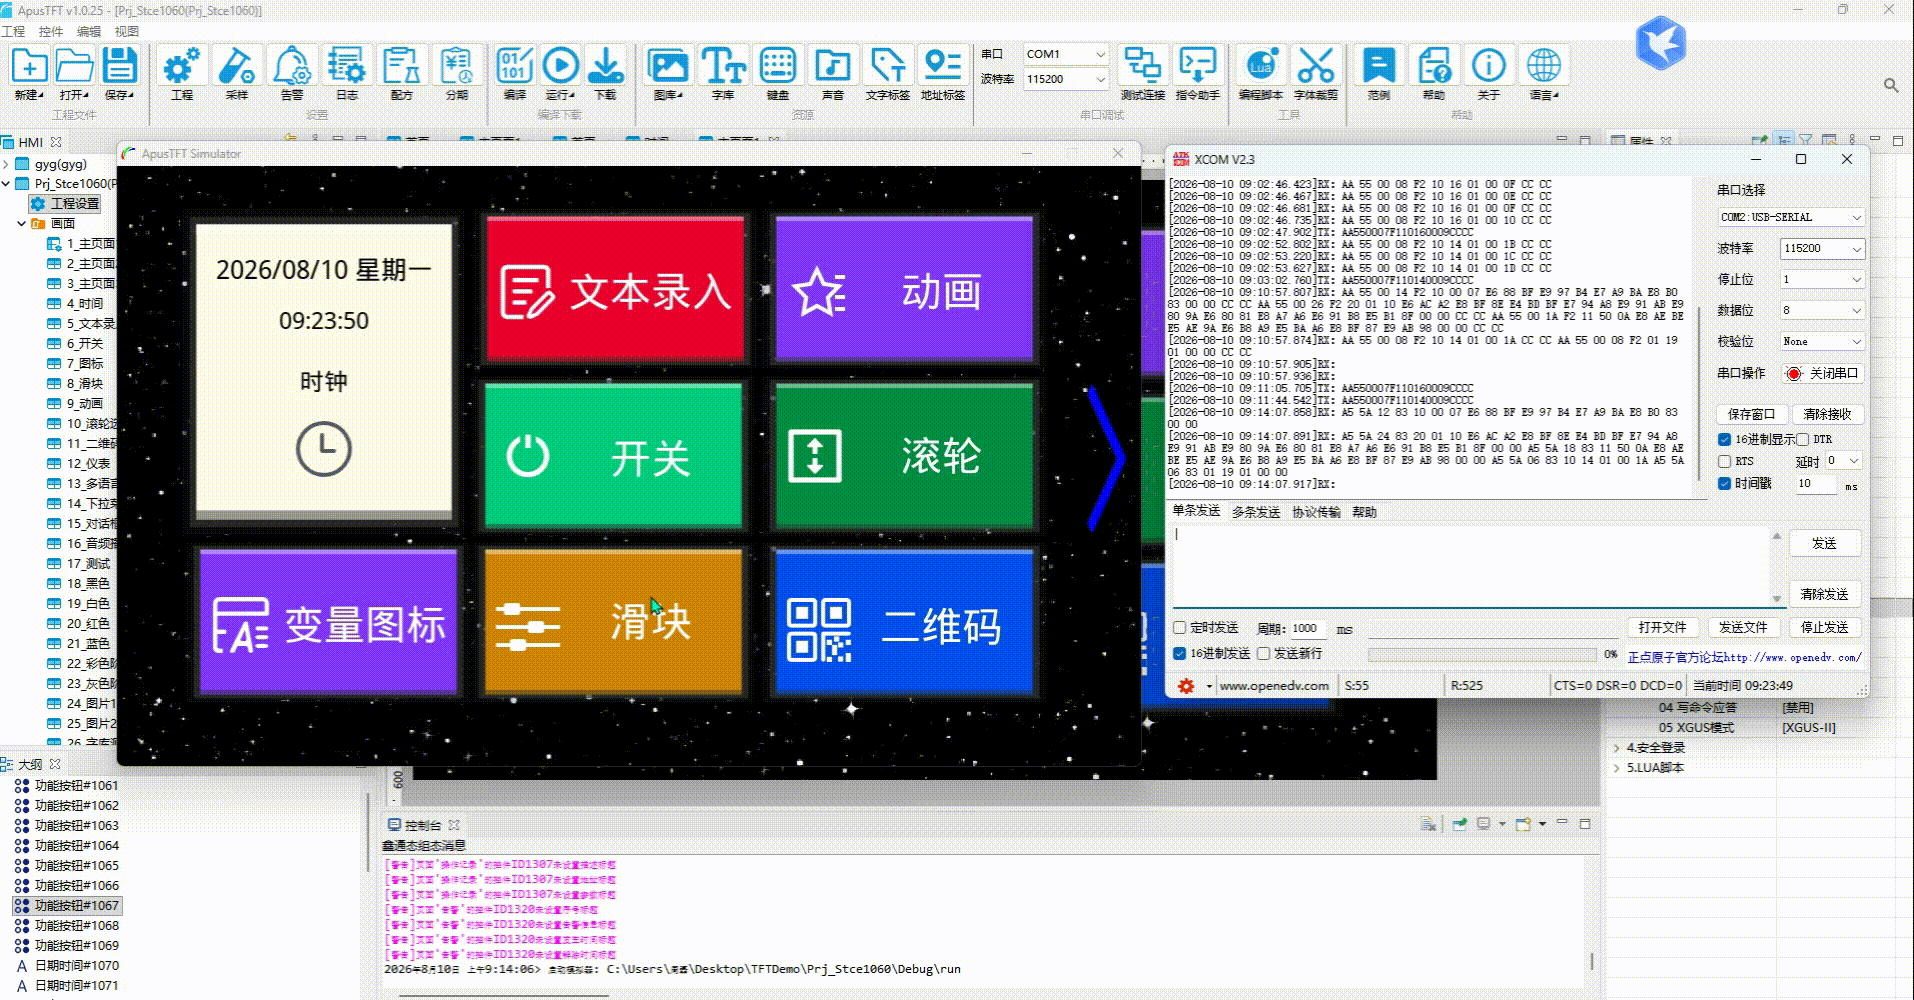Enable the 发送新行 send newline checkbox
Image resolution: width=1914 pixels, height=1000 pixels.
pyautogui.click(x=1263, y=653)
